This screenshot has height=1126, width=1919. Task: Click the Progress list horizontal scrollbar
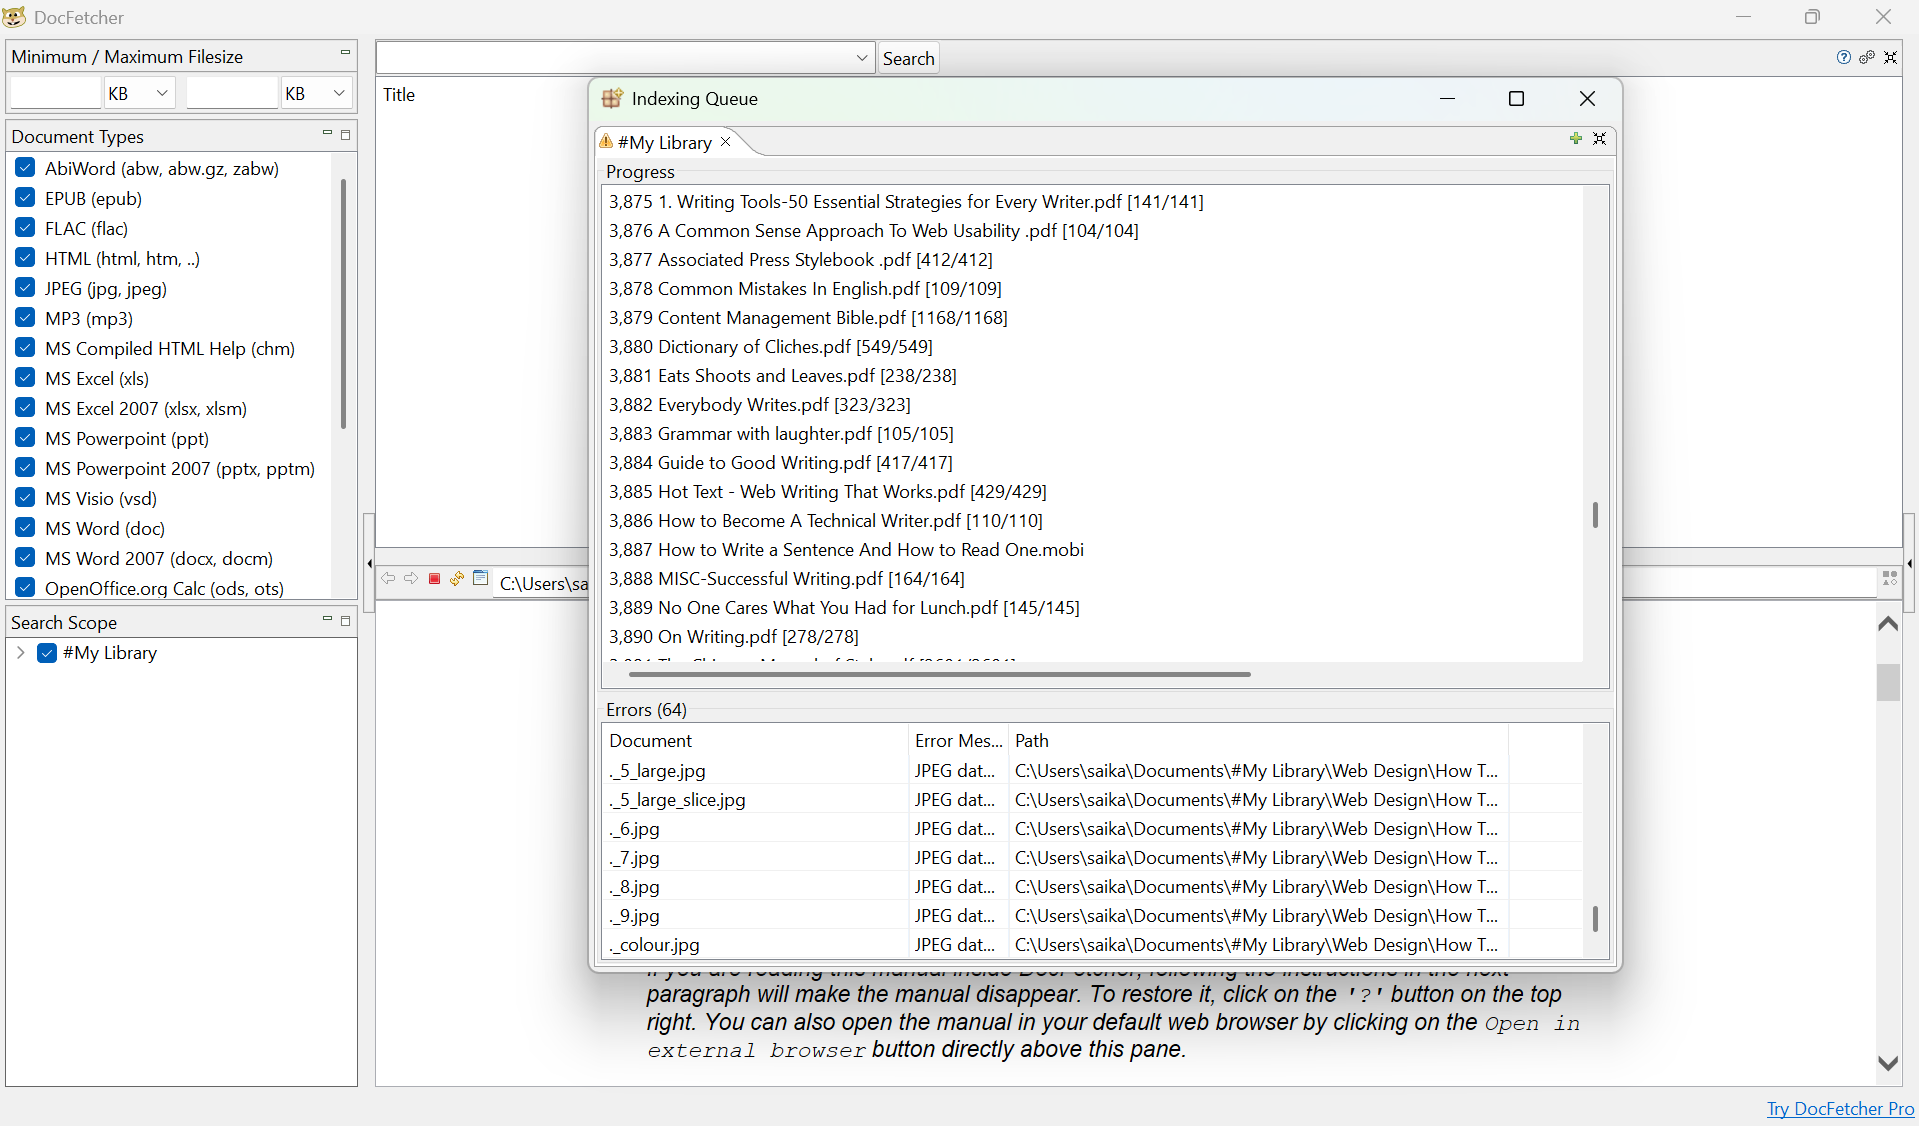pyautogui.click(x=940, y=675)
